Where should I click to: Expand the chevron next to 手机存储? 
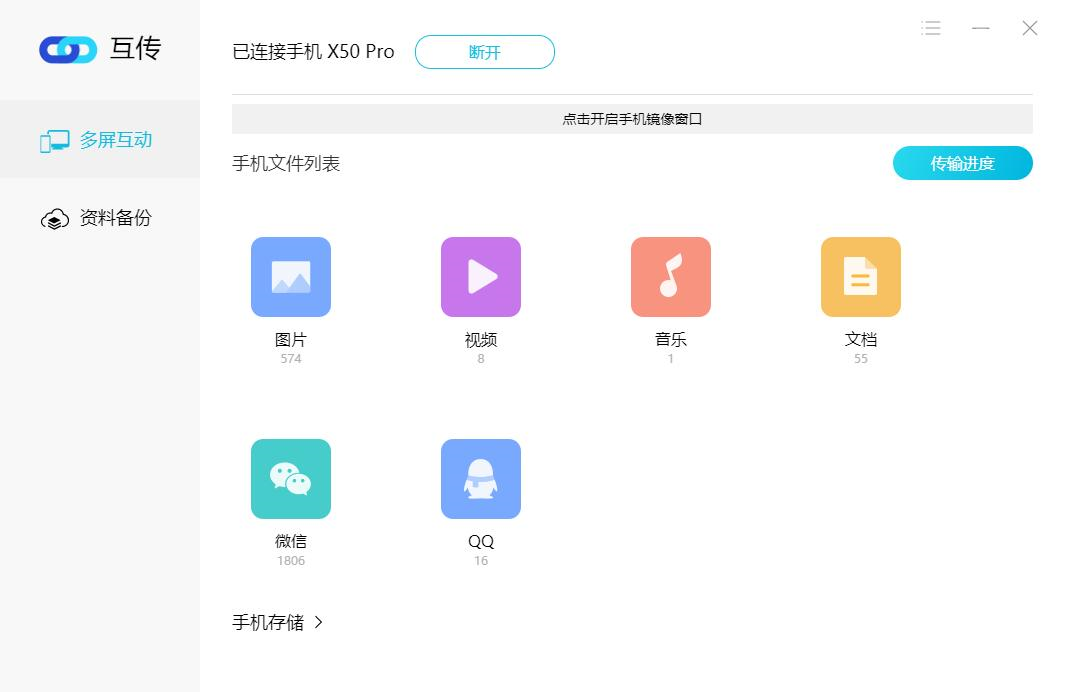coord(319,622)
